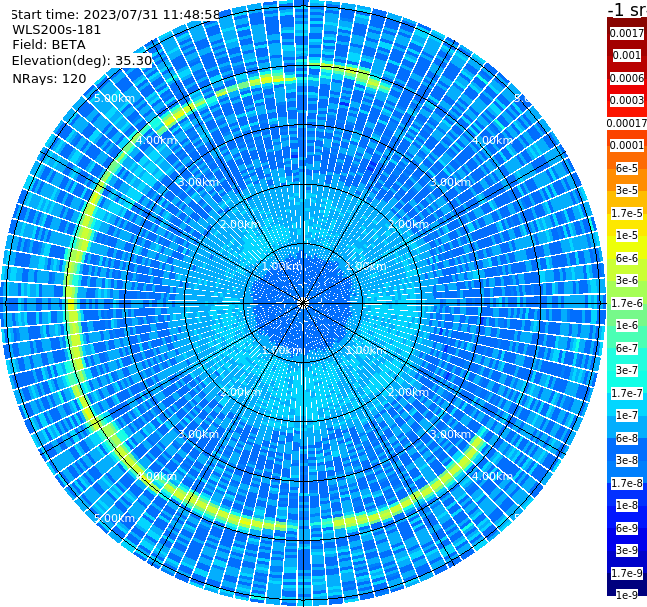
Task: Click the 0.0006 color bar label
Action: point(627,78)
